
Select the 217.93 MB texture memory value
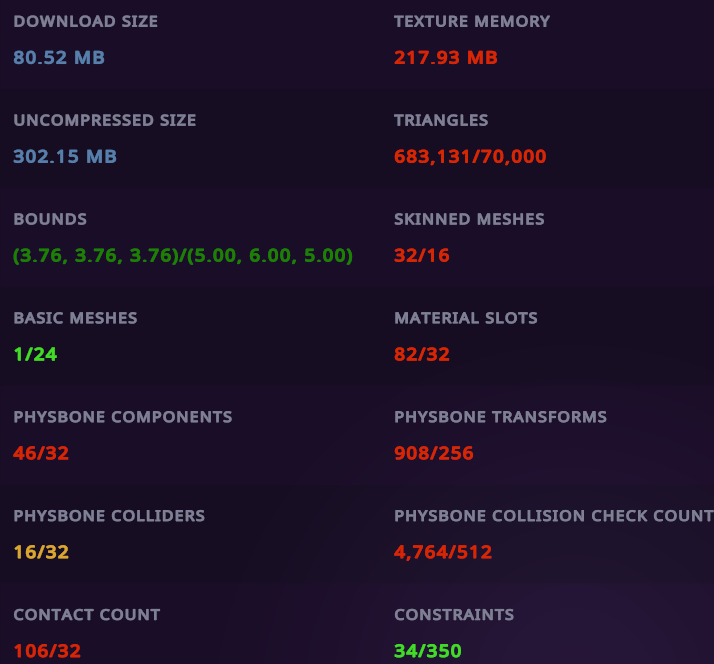(446, 58)
